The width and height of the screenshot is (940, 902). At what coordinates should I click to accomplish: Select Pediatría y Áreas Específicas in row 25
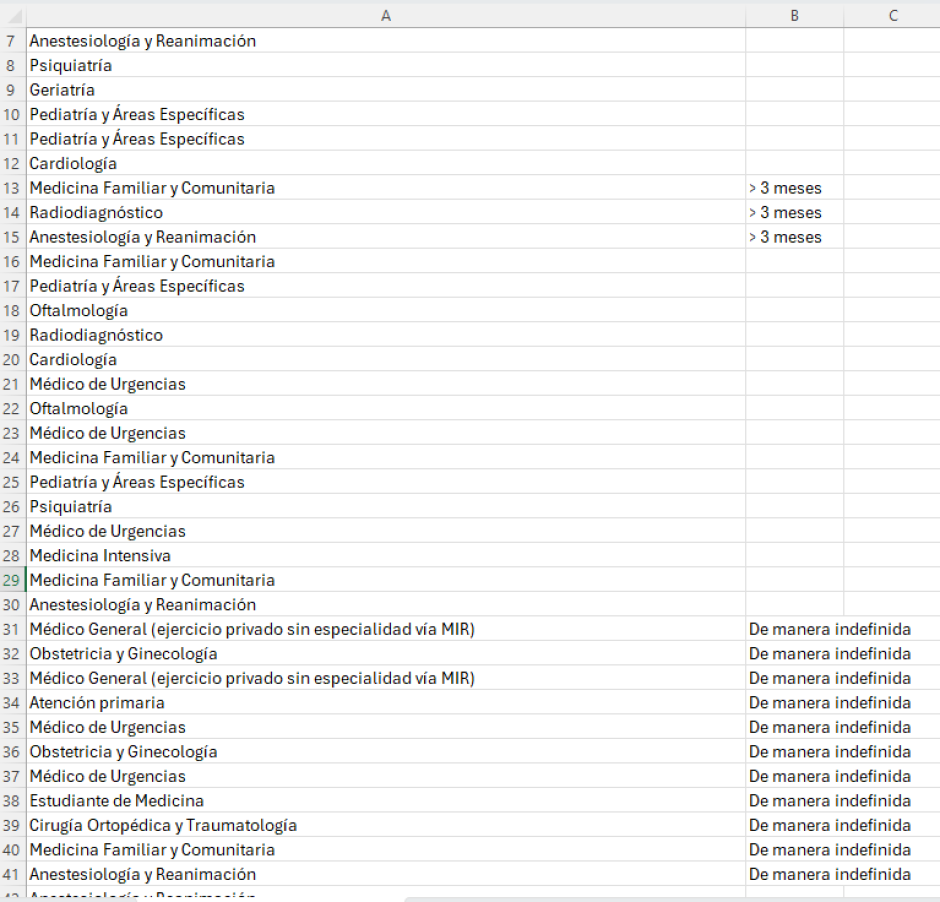pyautogui.click(x=385, y=482)
